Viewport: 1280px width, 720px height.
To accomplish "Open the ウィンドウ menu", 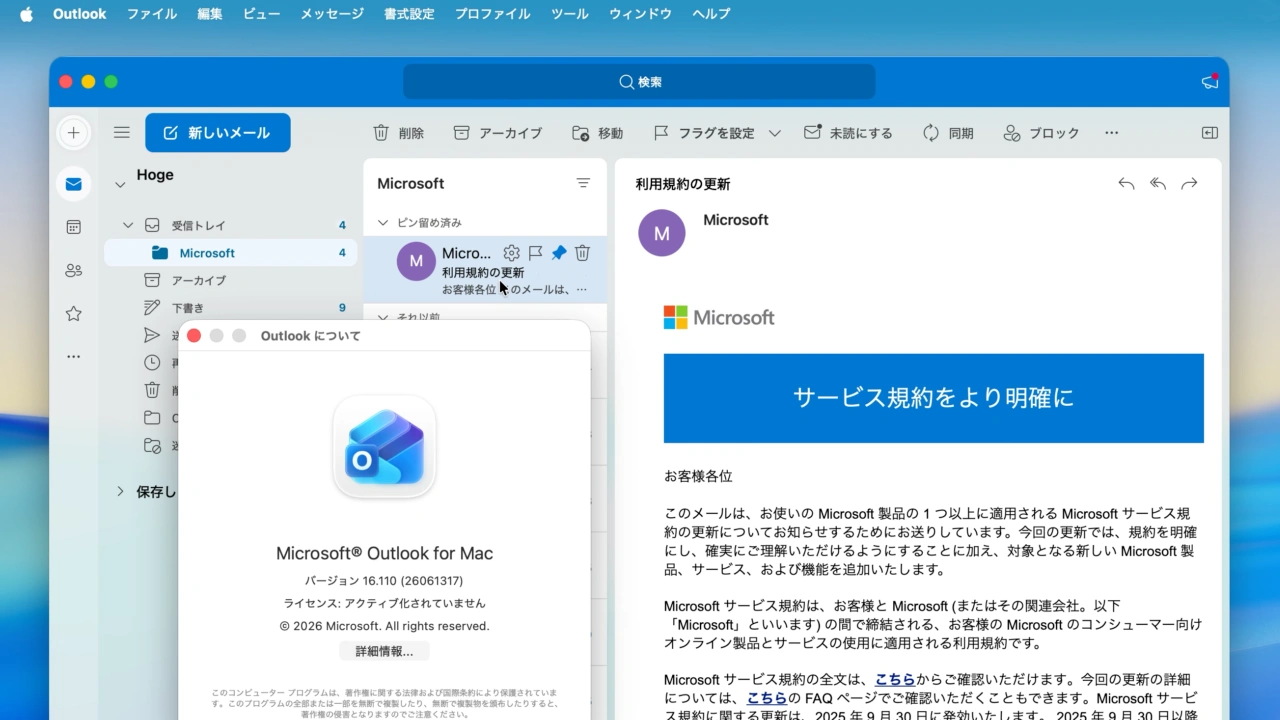I will tap(640, 14).
